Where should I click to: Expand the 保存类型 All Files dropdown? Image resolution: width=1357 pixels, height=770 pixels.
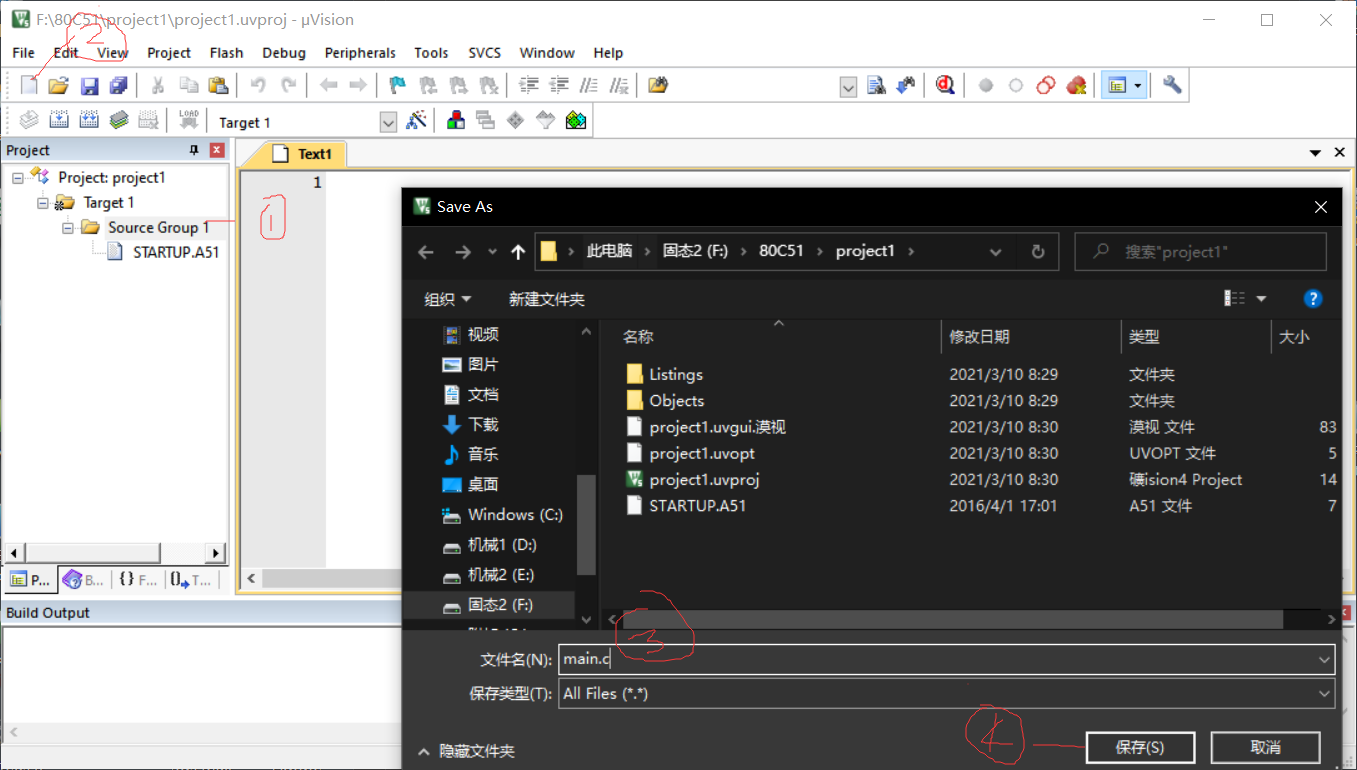tap(1324, 693)
